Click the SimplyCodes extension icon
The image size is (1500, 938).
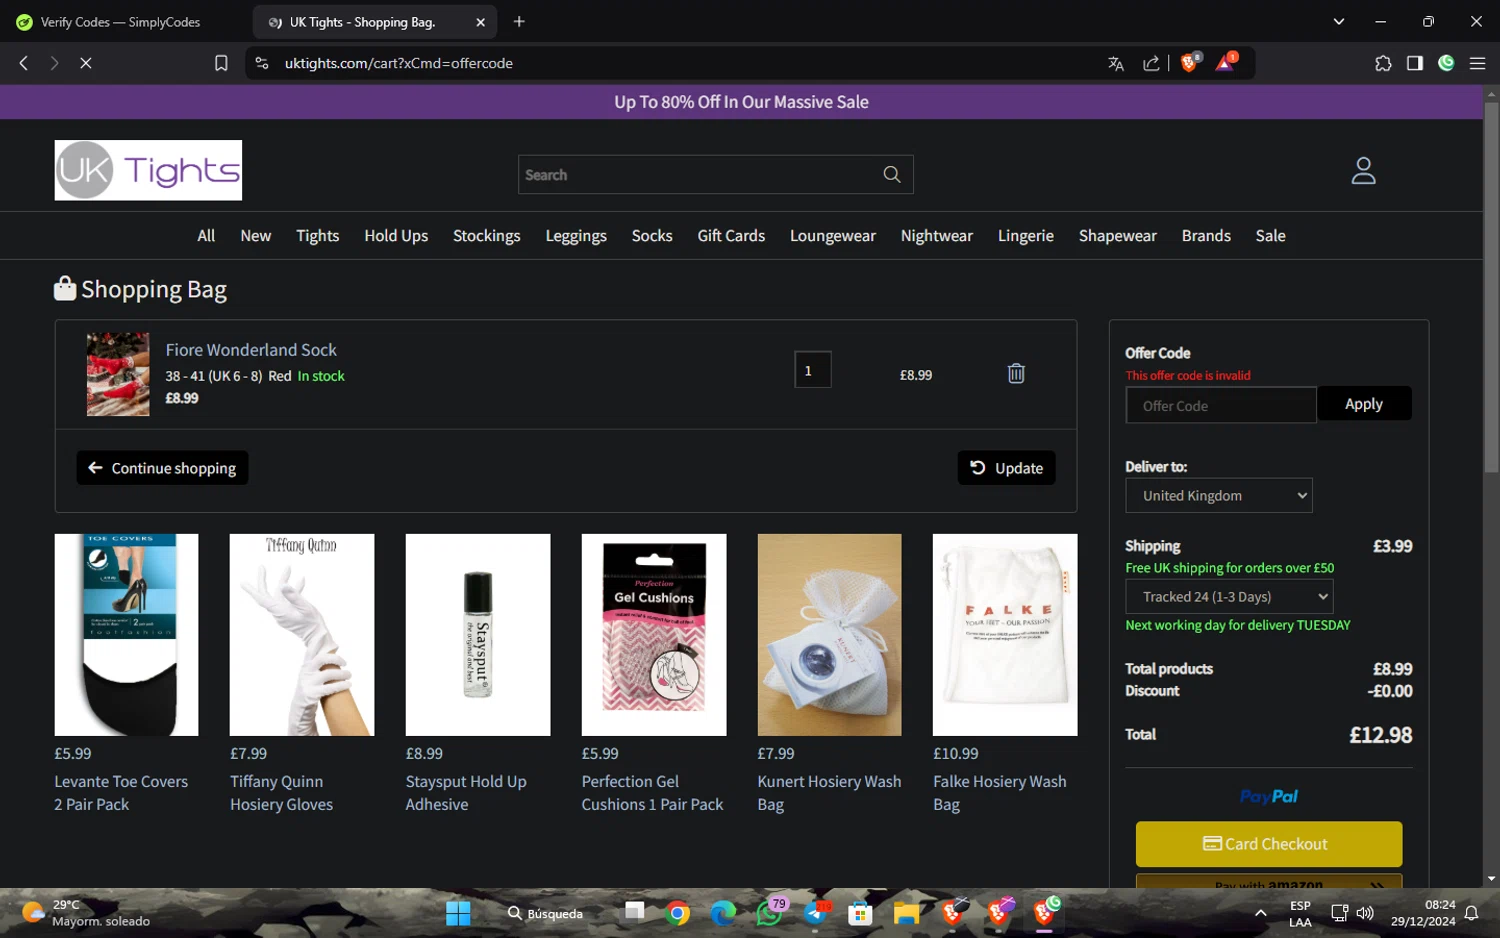[1446, 63]
